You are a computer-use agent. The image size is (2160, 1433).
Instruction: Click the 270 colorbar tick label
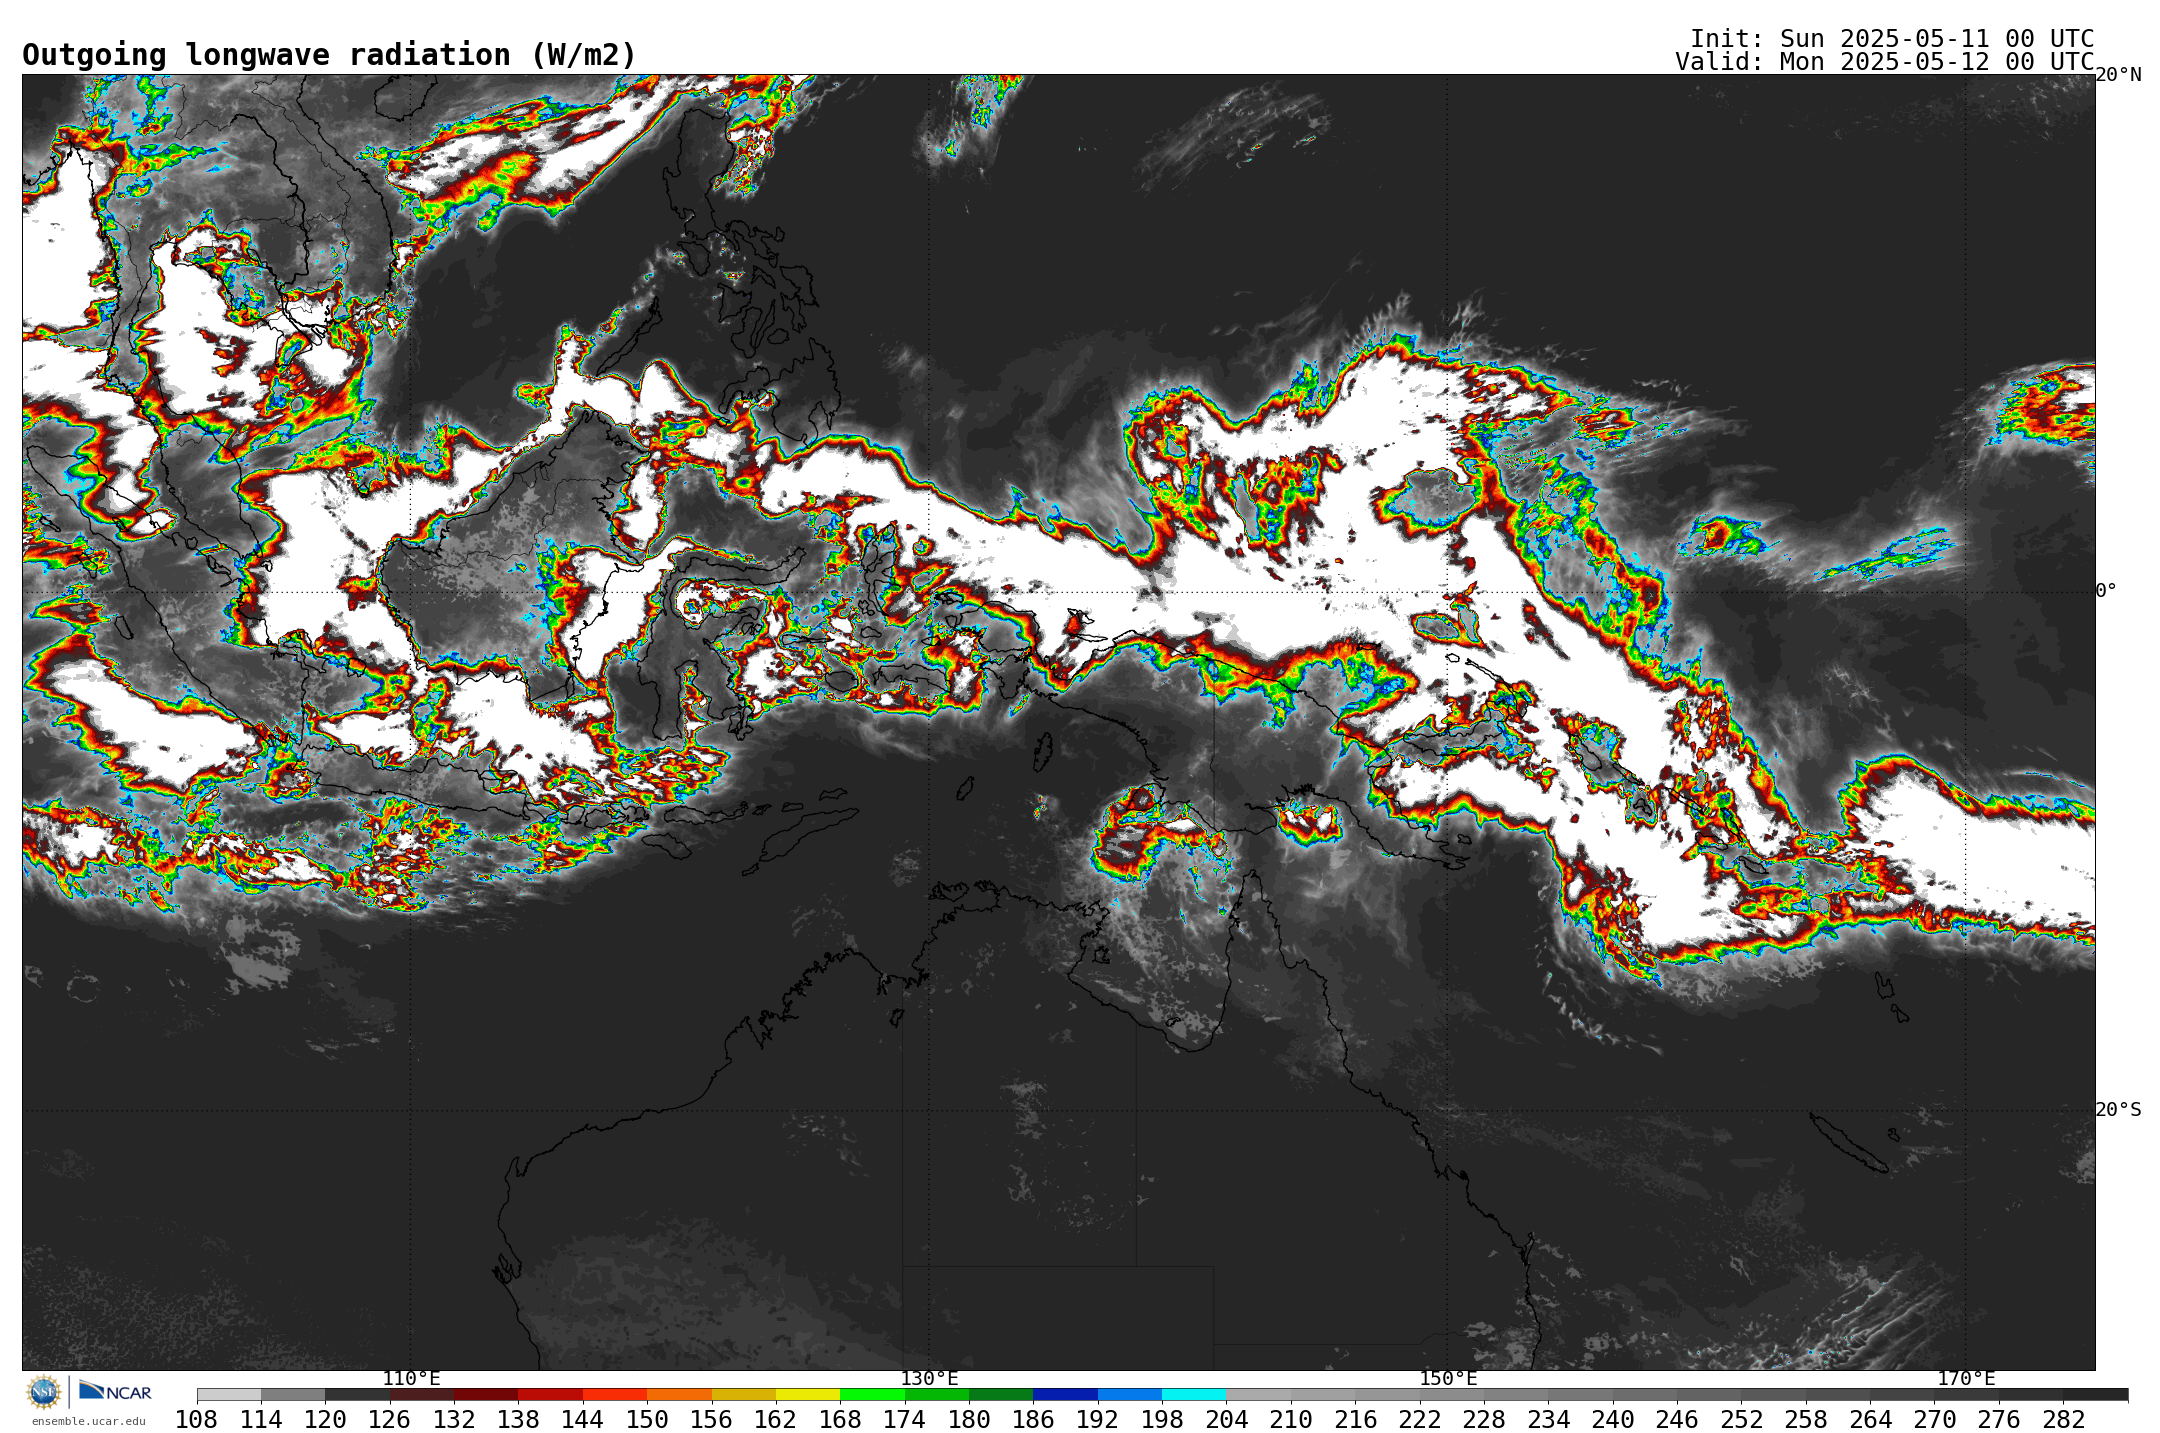[1934, 1420]
